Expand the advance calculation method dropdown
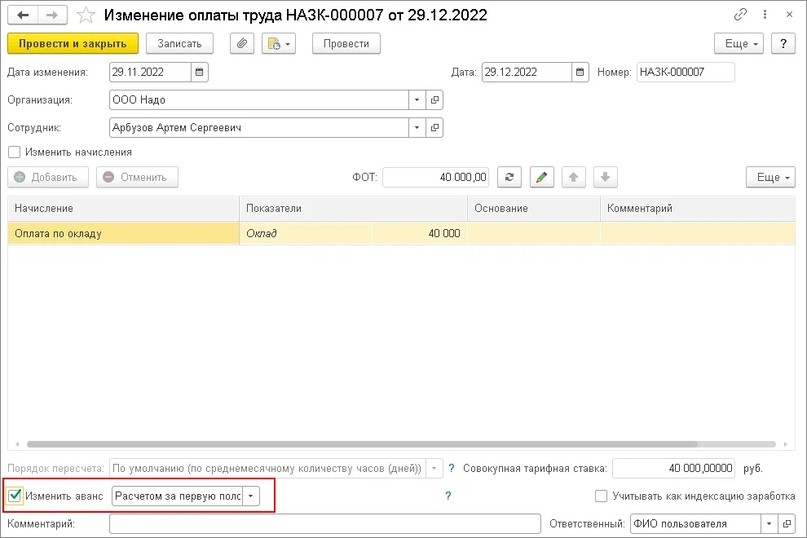The height and width of the screenshot is (538, 807). [x=251, y=496]
